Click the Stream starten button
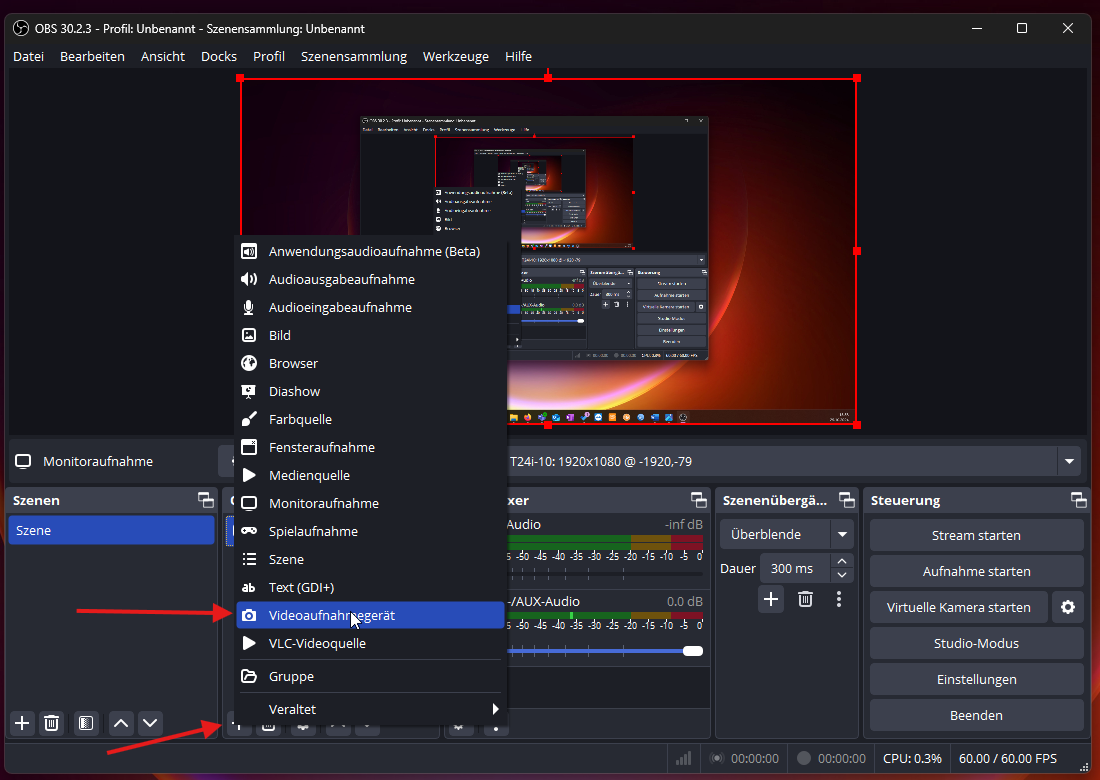The image size is (1100, 780). [x=976, y=535]
